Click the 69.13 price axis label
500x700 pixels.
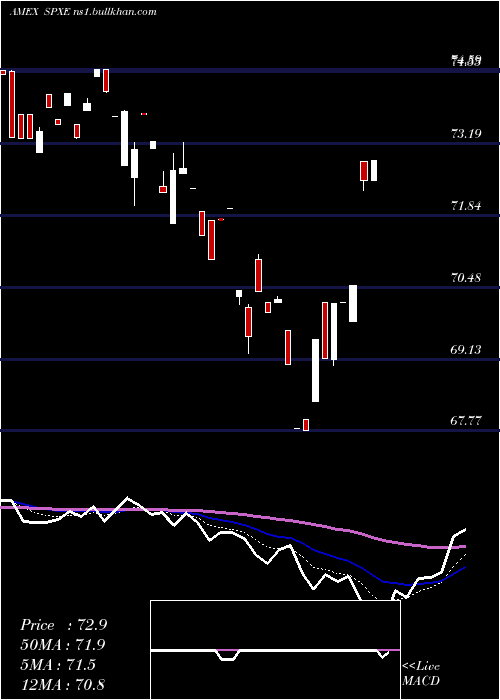point(466,349)
